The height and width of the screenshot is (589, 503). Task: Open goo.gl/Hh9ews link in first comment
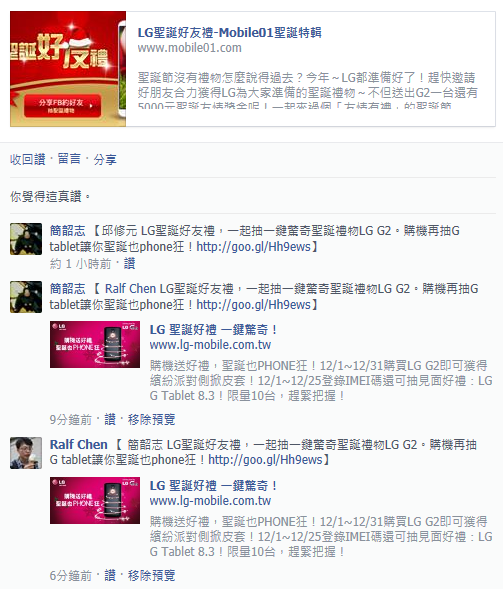[x=254, y=247]
